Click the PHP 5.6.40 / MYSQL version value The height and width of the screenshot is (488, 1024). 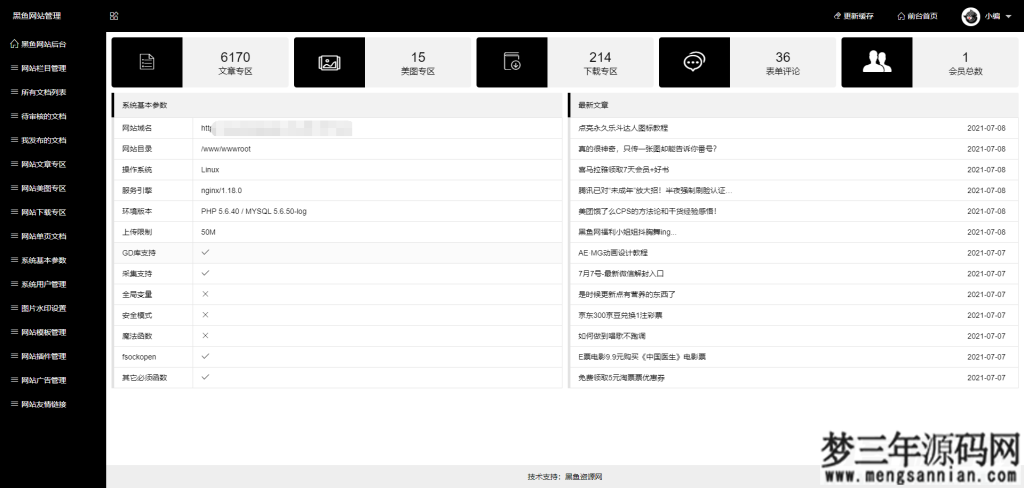[253, 212]
